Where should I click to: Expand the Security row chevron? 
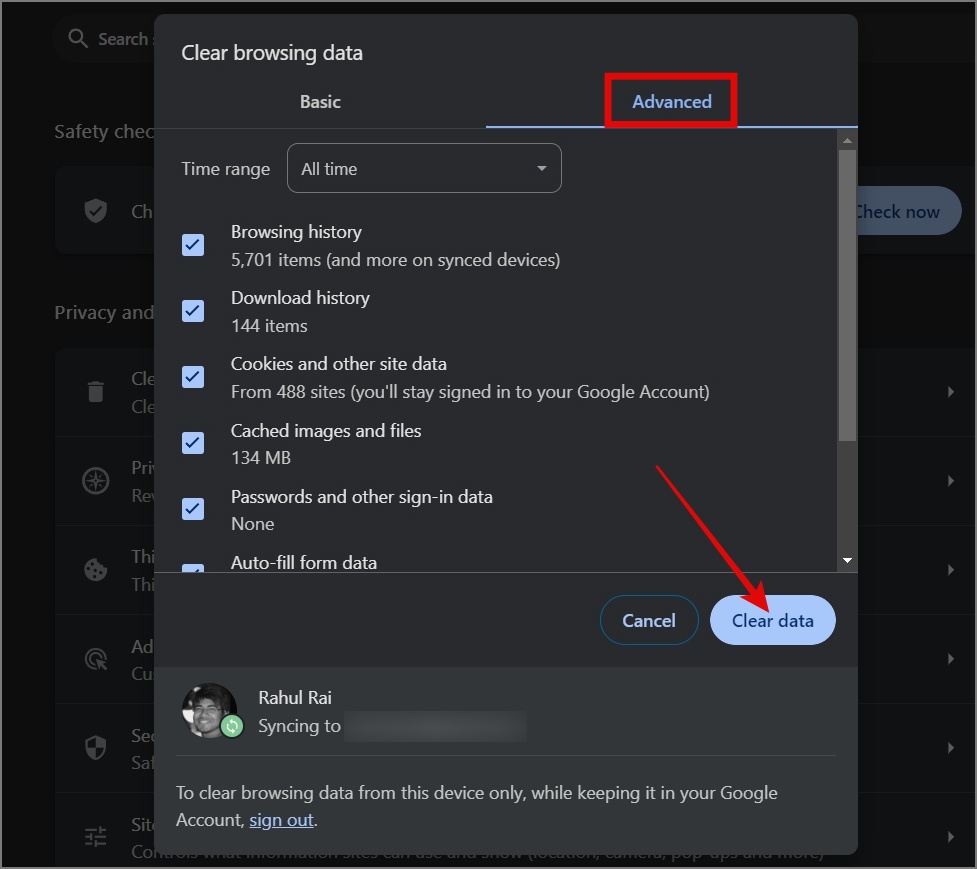coord(951,747)
